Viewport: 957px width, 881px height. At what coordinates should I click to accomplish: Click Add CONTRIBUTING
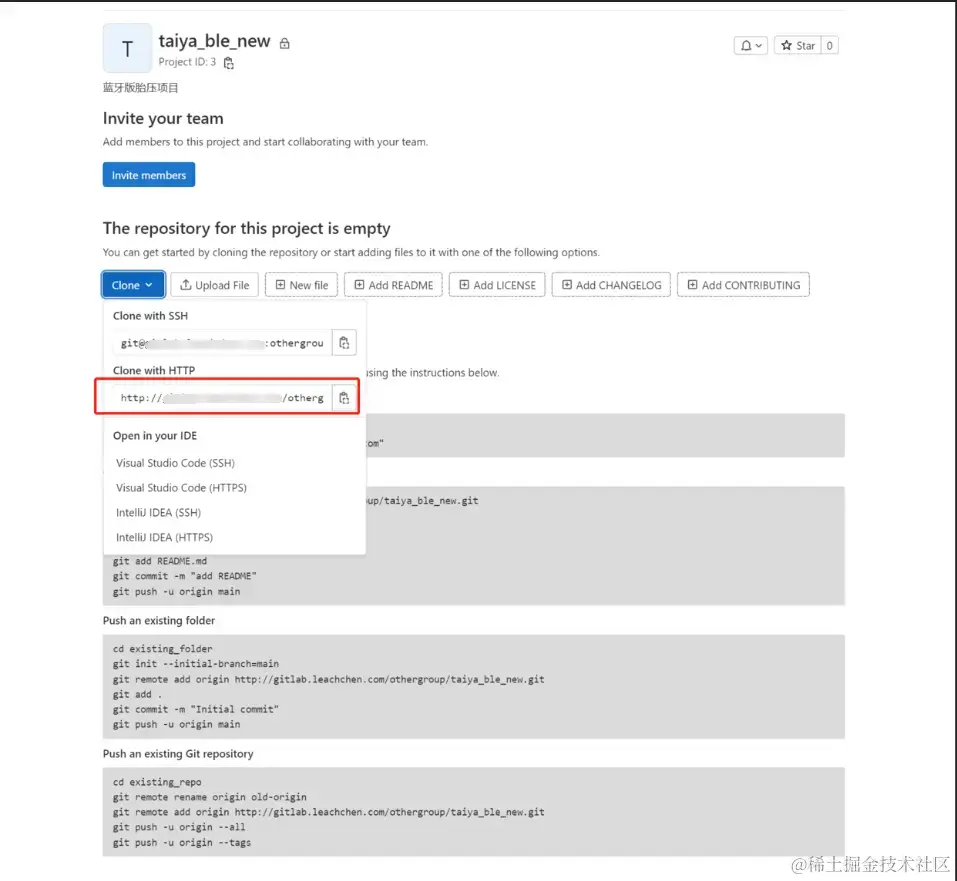pos(743,285)
